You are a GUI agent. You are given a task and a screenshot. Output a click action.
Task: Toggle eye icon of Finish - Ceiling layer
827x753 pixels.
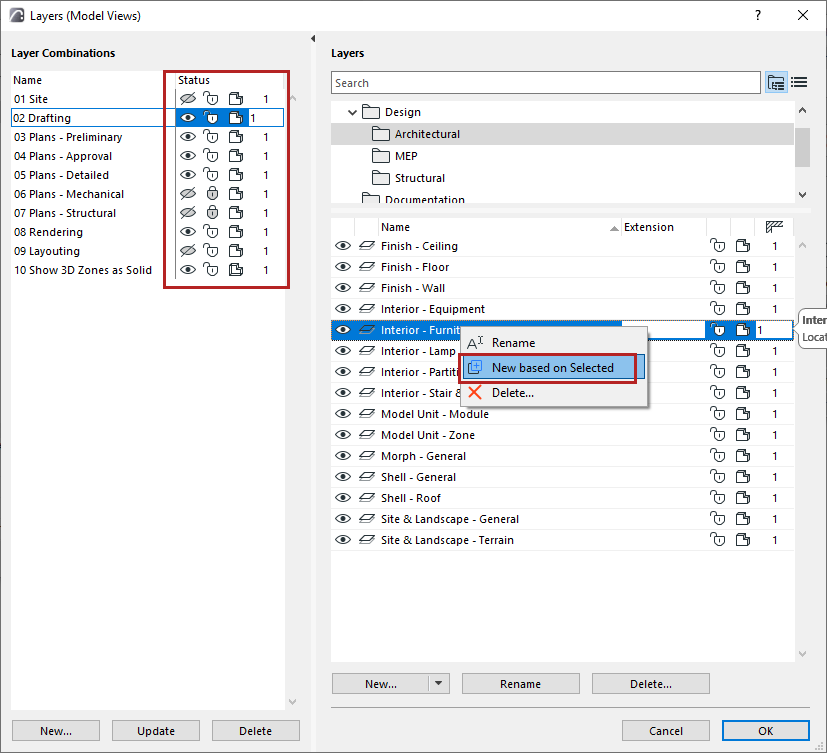click(343, 246)
